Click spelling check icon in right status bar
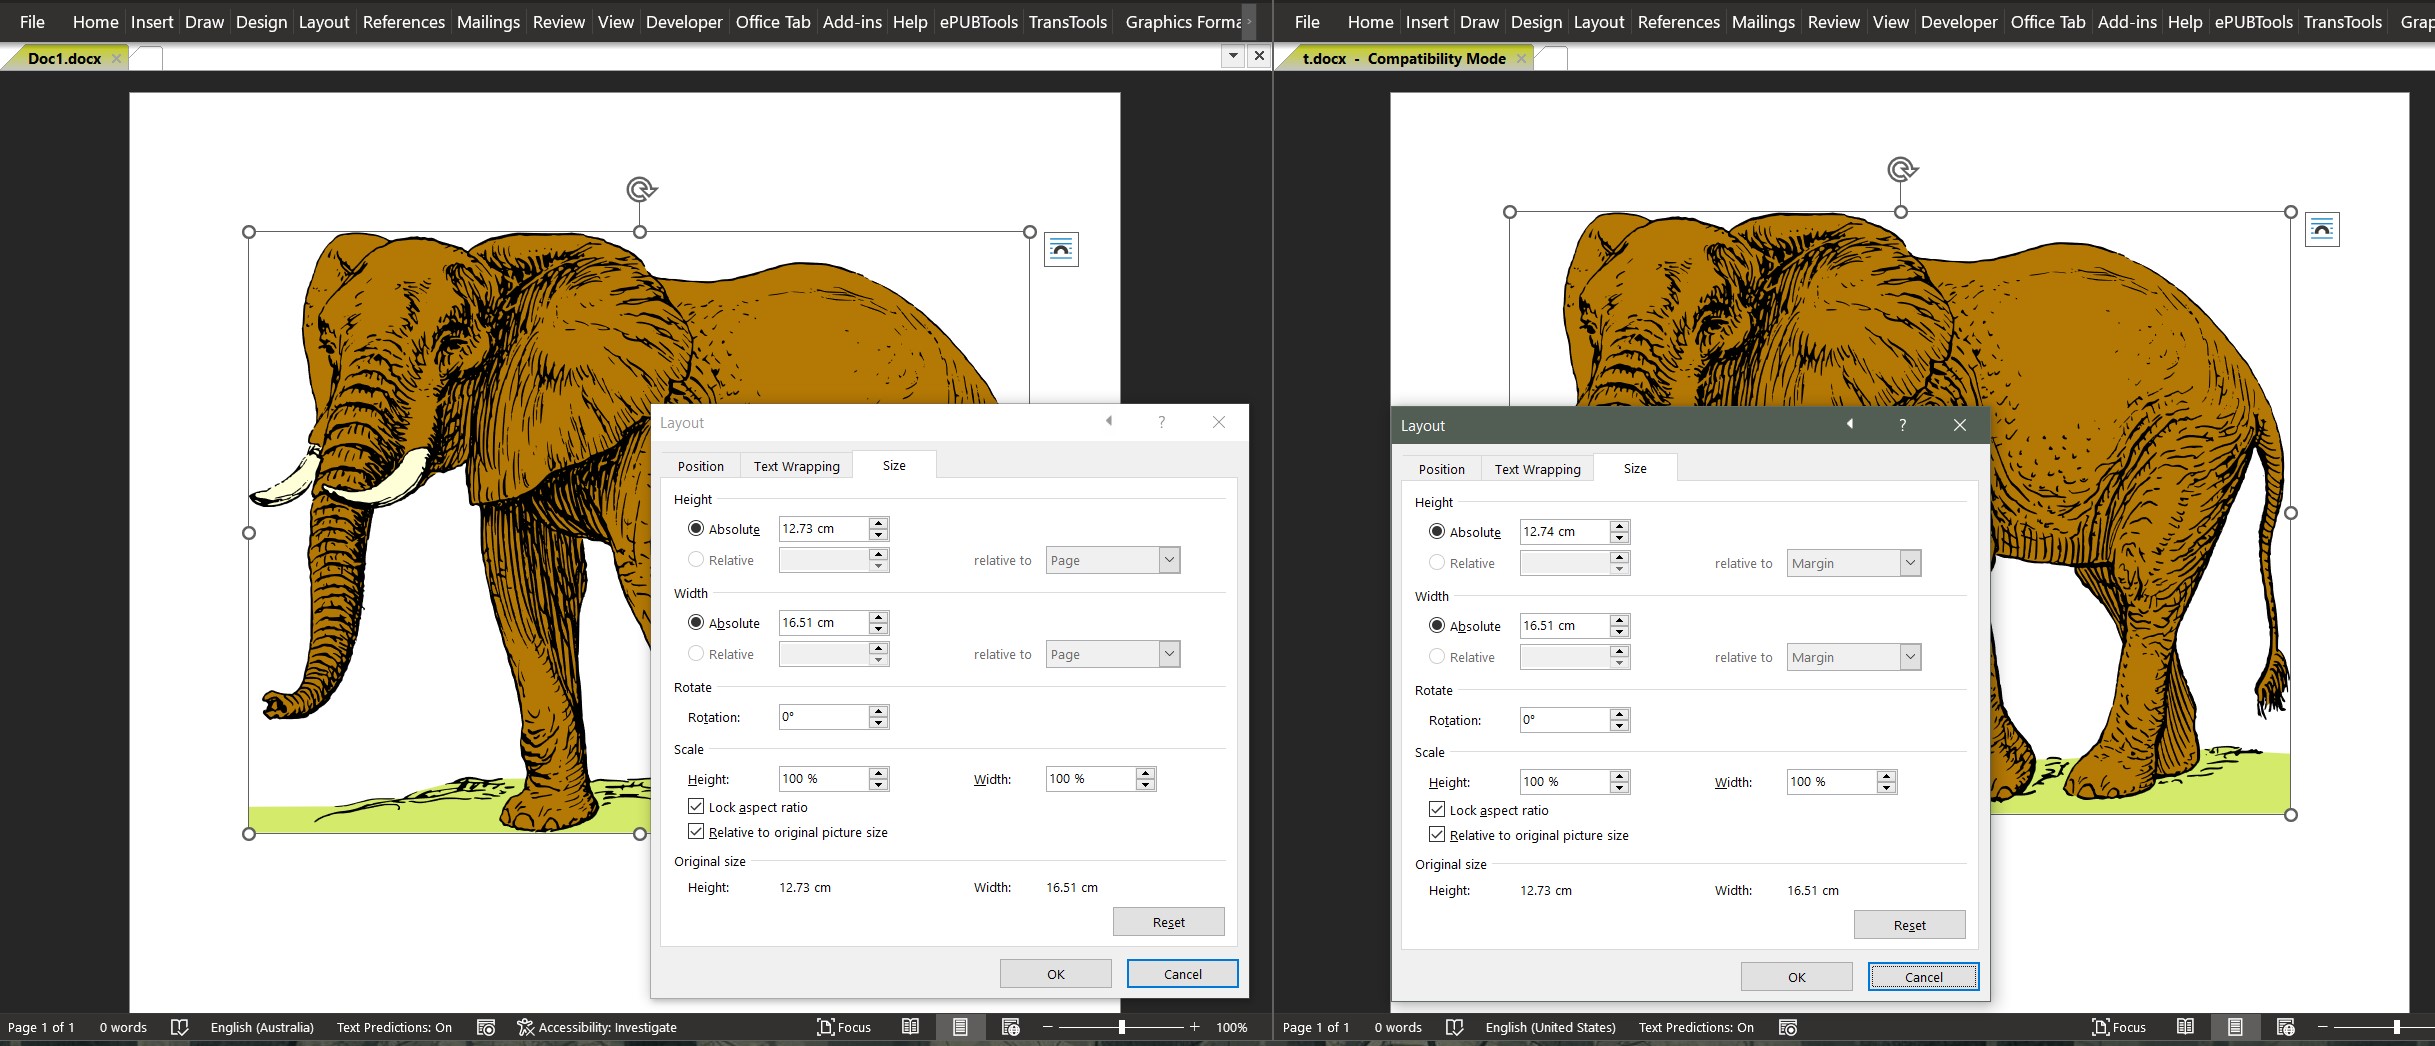The height and width of the screenshot is (1046, 2435). pyautogui.click(x=1454, y=1027)
